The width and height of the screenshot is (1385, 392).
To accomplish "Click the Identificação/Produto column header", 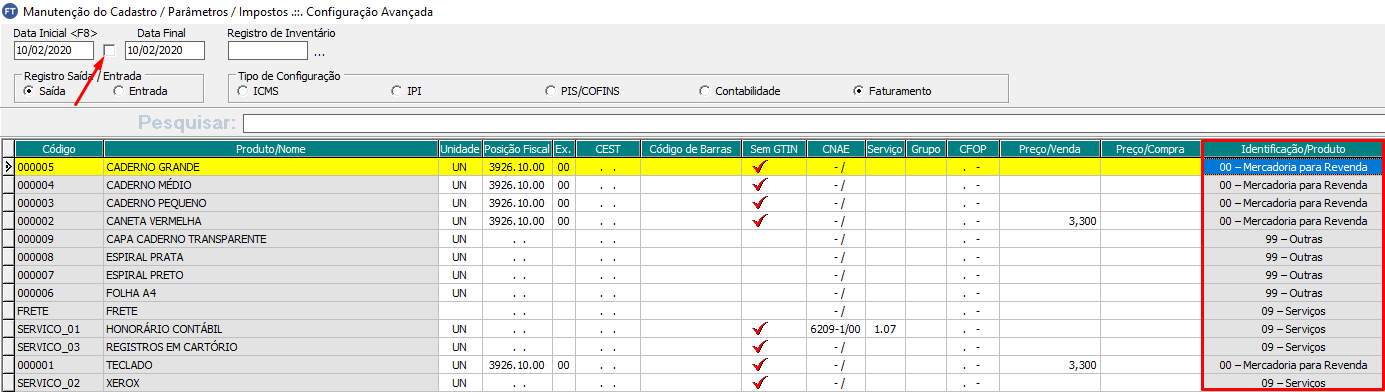I will pyautogui.click(x=1293, y=149).
